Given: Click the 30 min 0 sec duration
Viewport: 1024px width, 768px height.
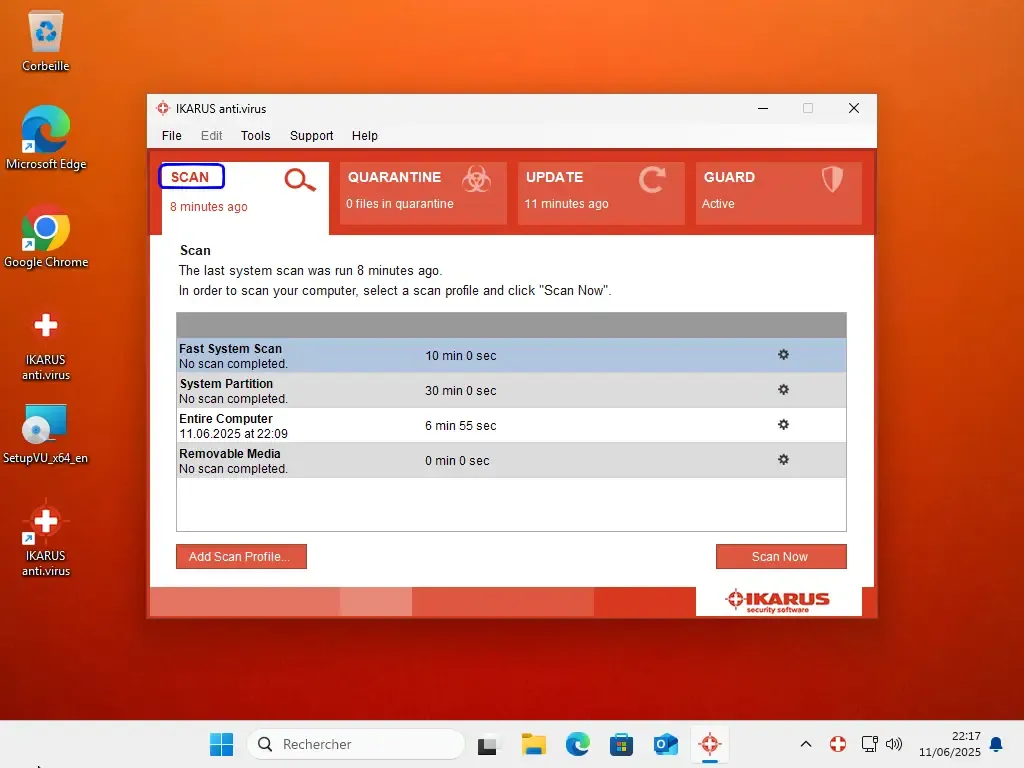Looking at the screenshot, I should [x=460, y=391].
